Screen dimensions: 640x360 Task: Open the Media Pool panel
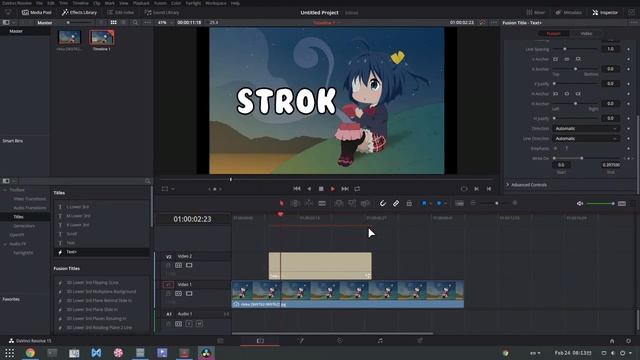point(36,13)
